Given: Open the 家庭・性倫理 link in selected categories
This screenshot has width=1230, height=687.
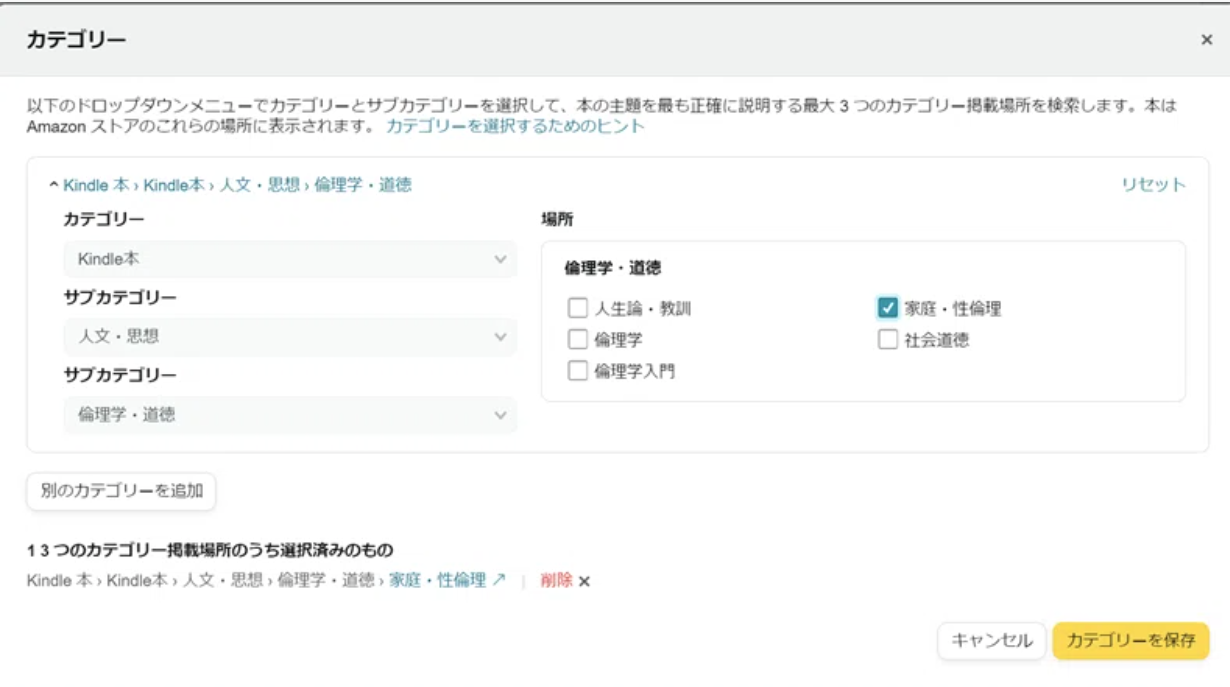Looking at the screenshot, I should [437, 580].
